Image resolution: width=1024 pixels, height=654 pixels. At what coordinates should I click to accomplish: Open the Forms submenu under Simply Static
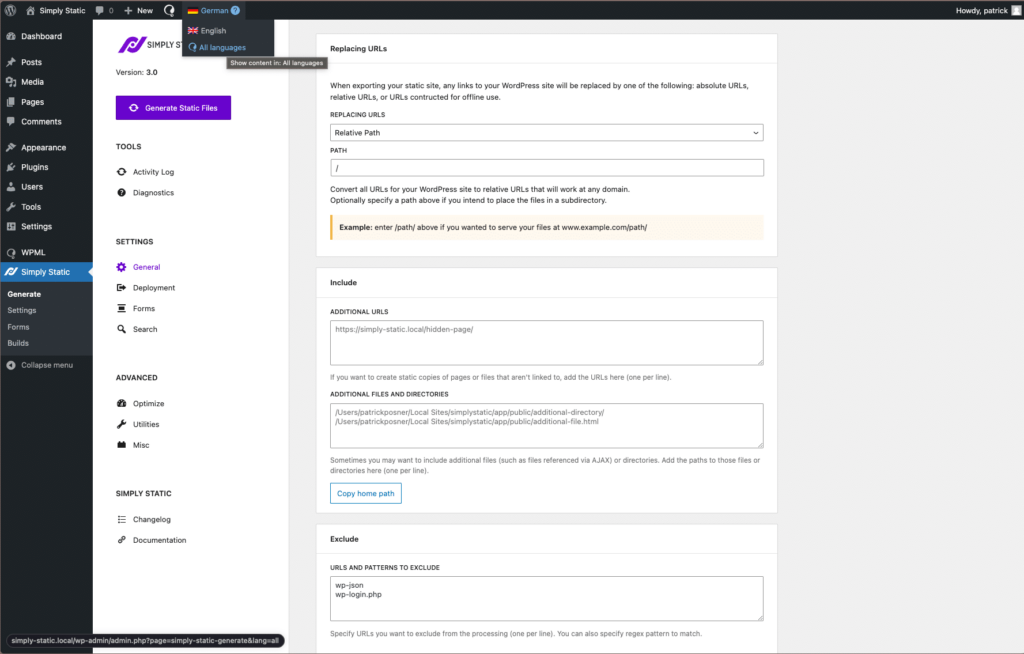click(x=18, y=327)
